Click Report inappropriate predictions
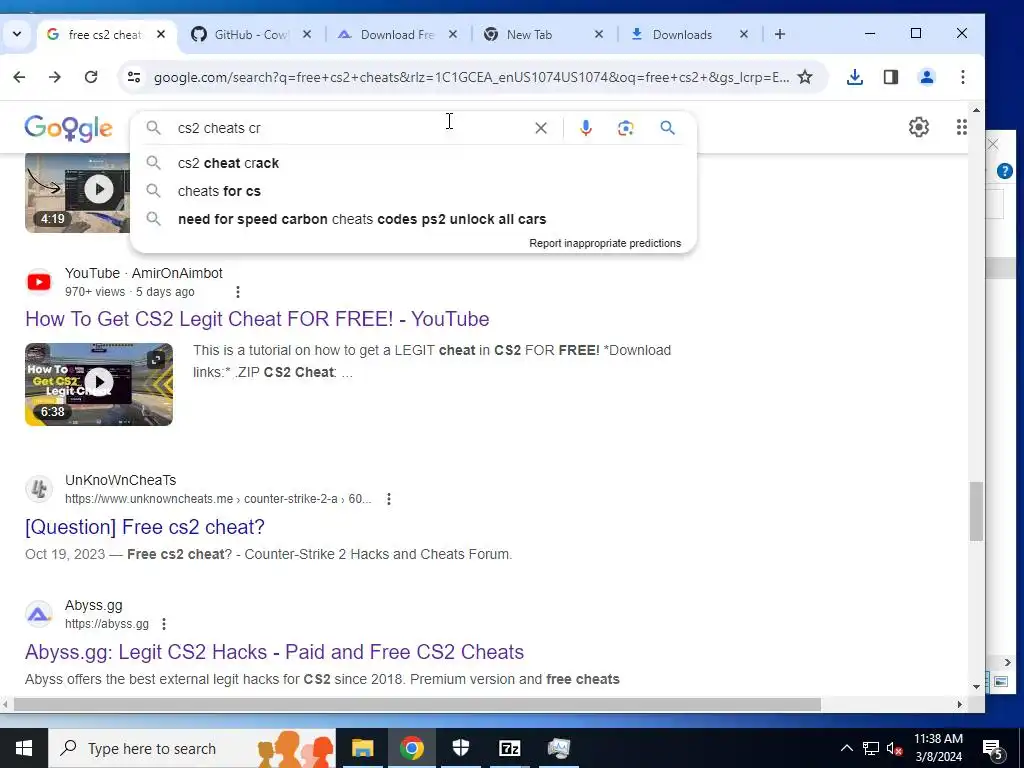This screenshot has height=768, width=1024. pos(605,243)
